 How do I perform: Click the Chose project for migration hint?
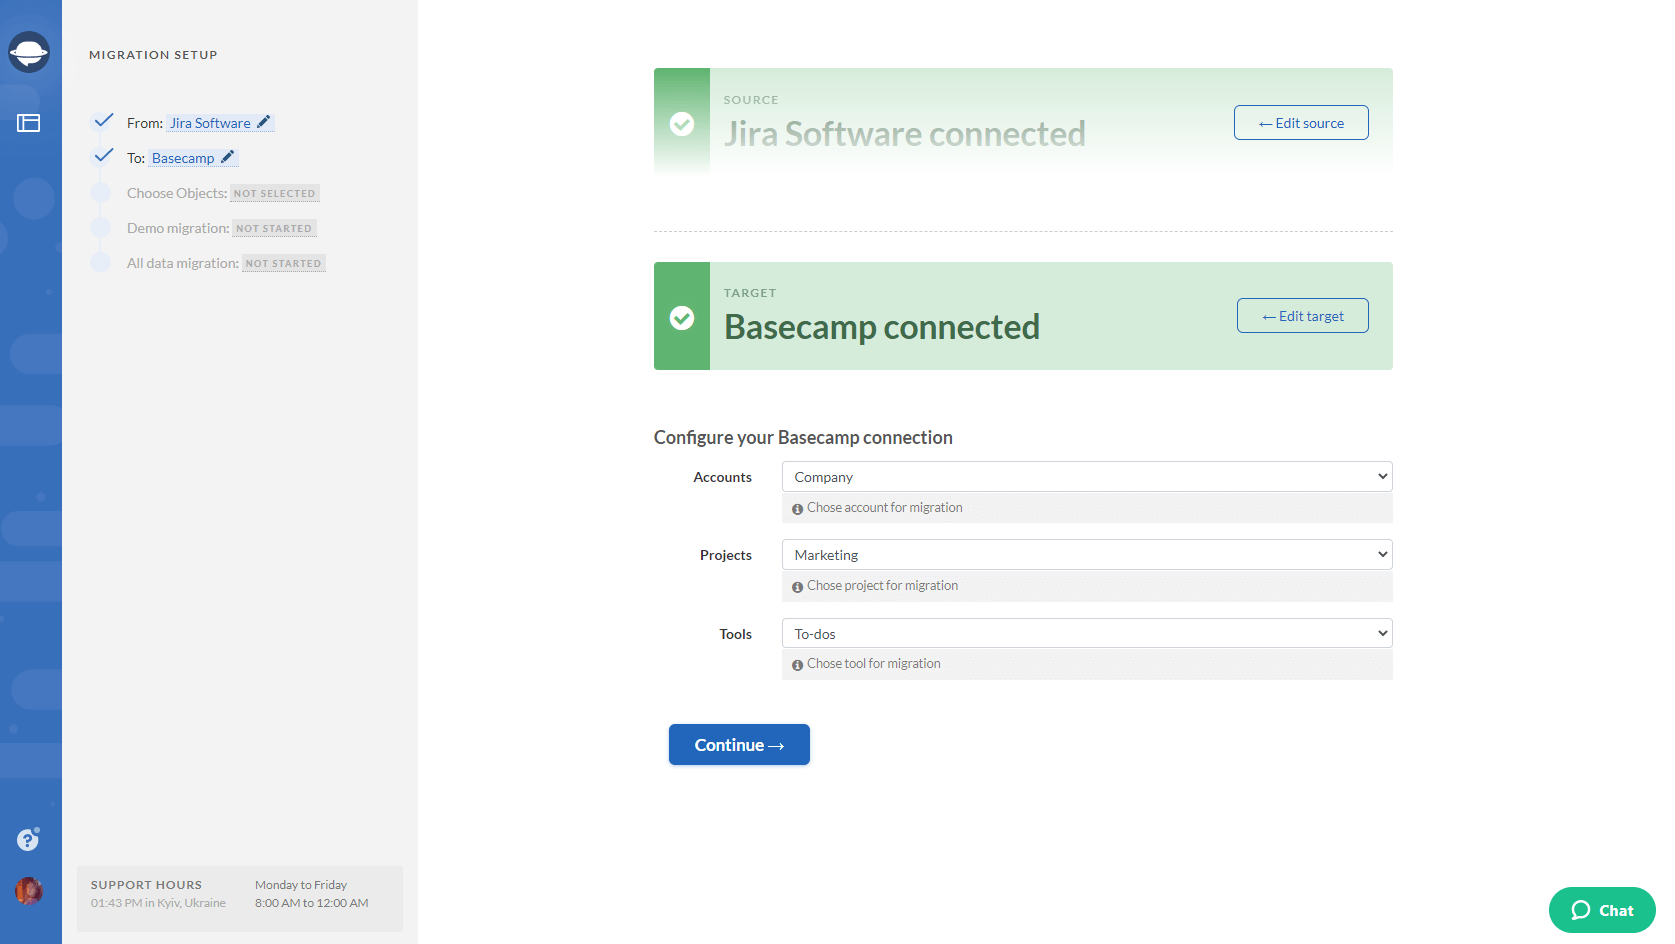(x=883, y=586)
